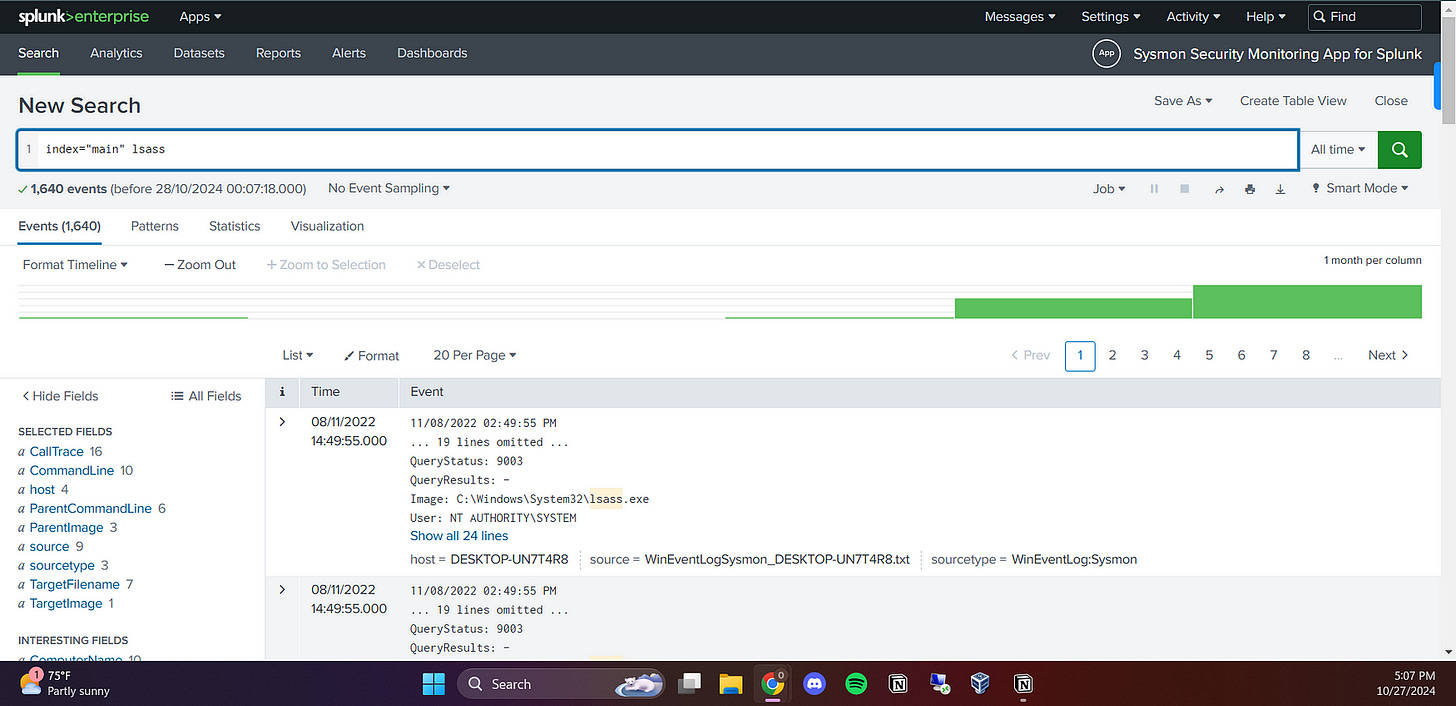
Task: Export search results via download icon
Action: [1280, 189]
